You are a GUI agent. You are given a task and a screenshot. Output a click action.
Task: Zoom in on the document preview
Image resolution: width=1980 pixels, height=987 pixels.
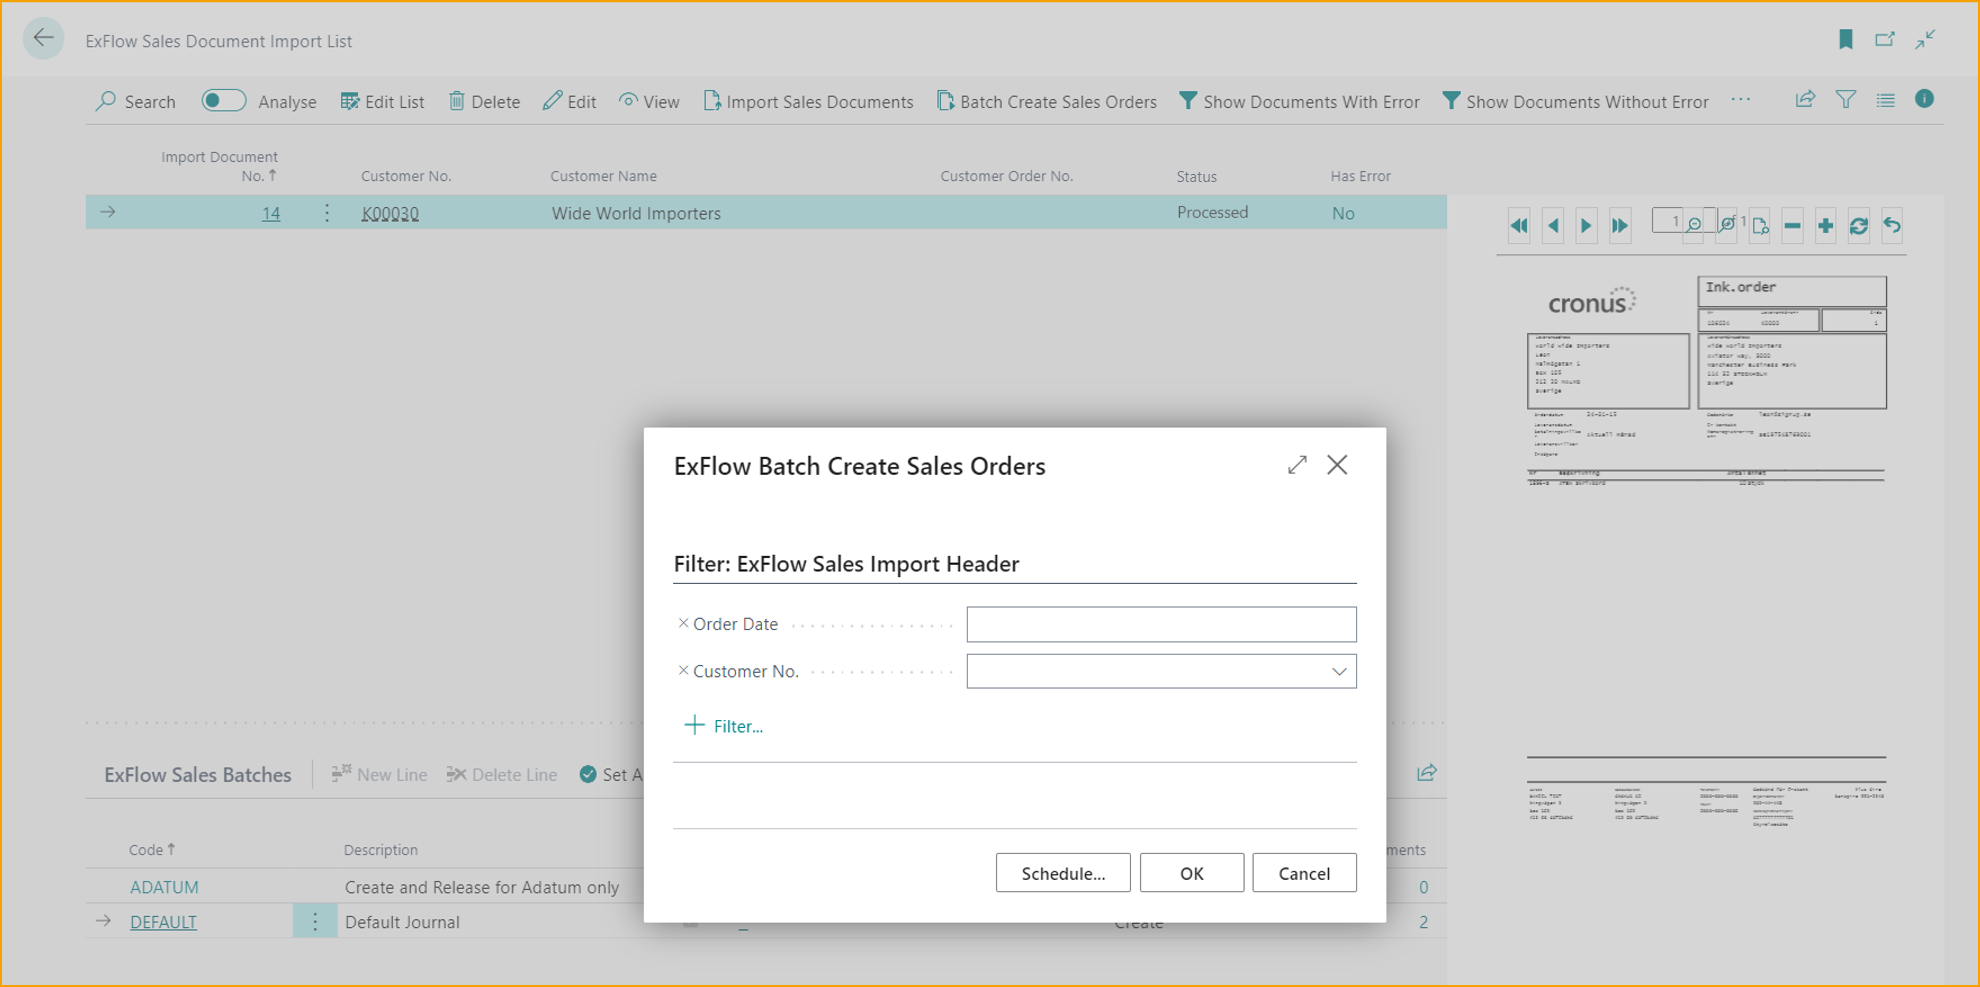point(1825,226)
